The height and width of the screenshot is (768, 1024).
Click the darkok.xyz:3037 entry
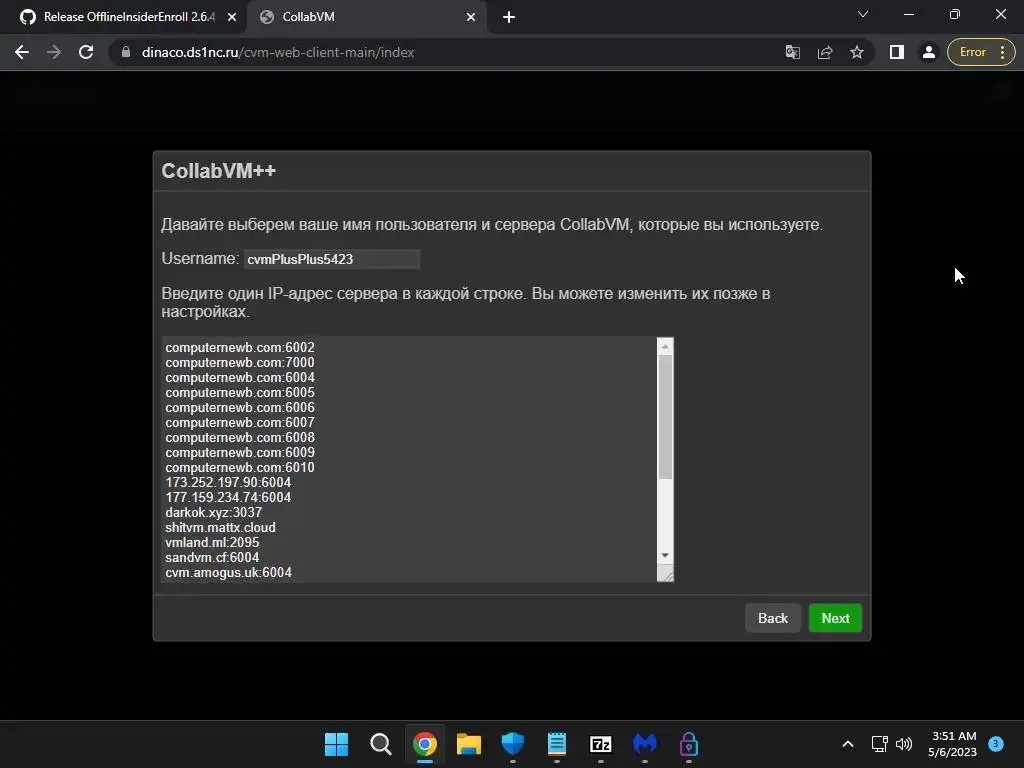(214, 513)
